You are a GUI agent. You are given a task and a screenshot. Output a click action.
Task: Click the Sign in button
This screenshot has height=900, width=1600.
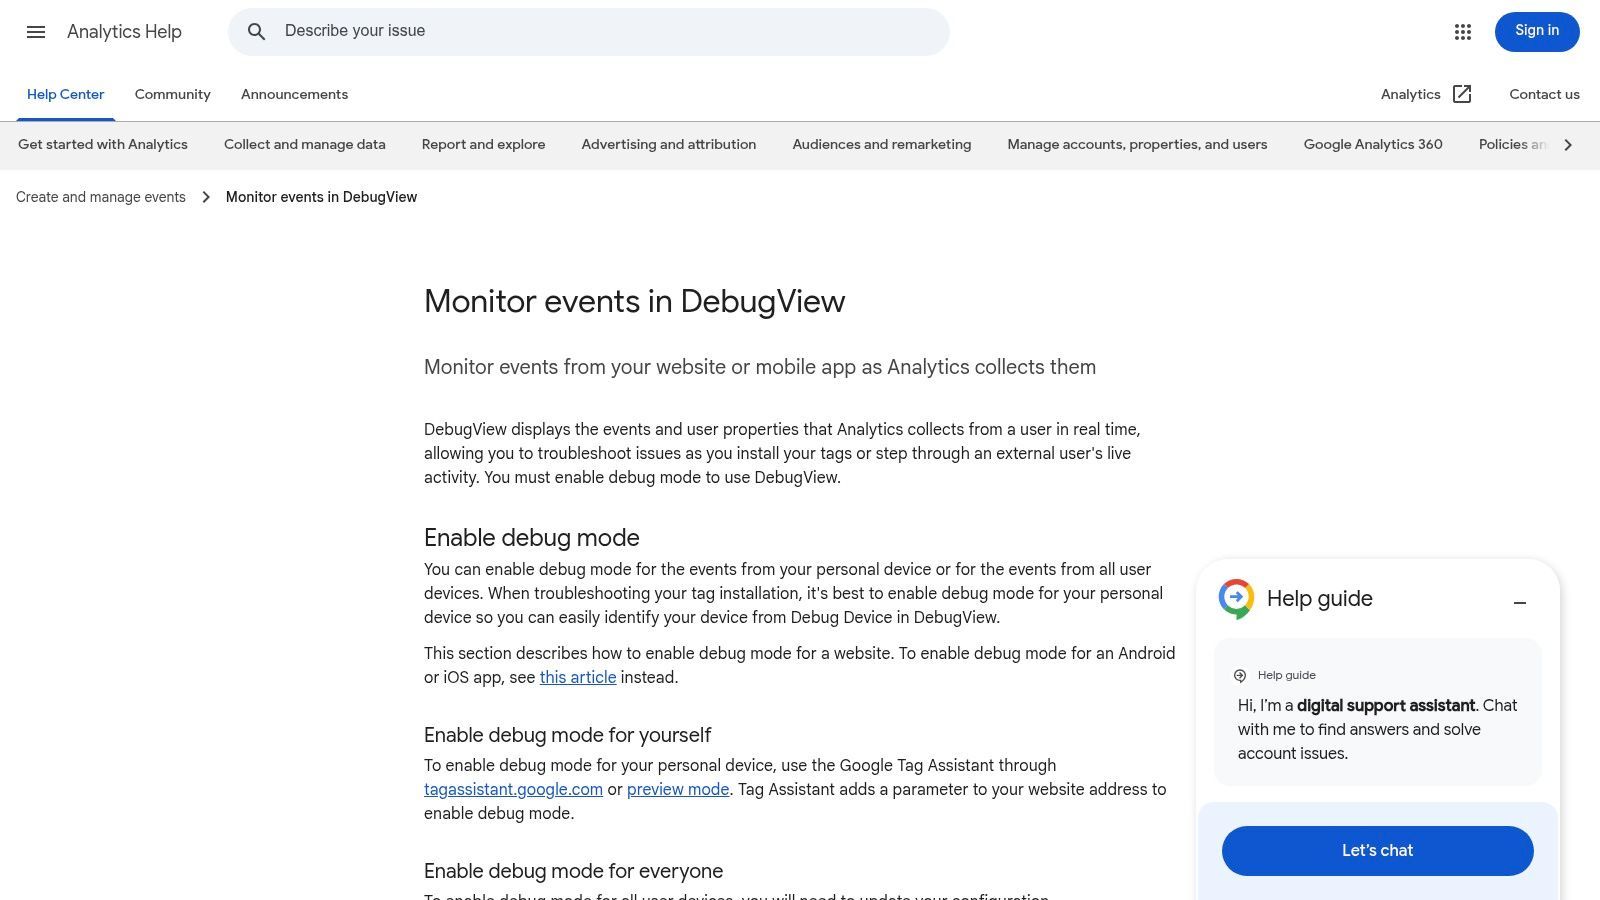point(1537,32)
